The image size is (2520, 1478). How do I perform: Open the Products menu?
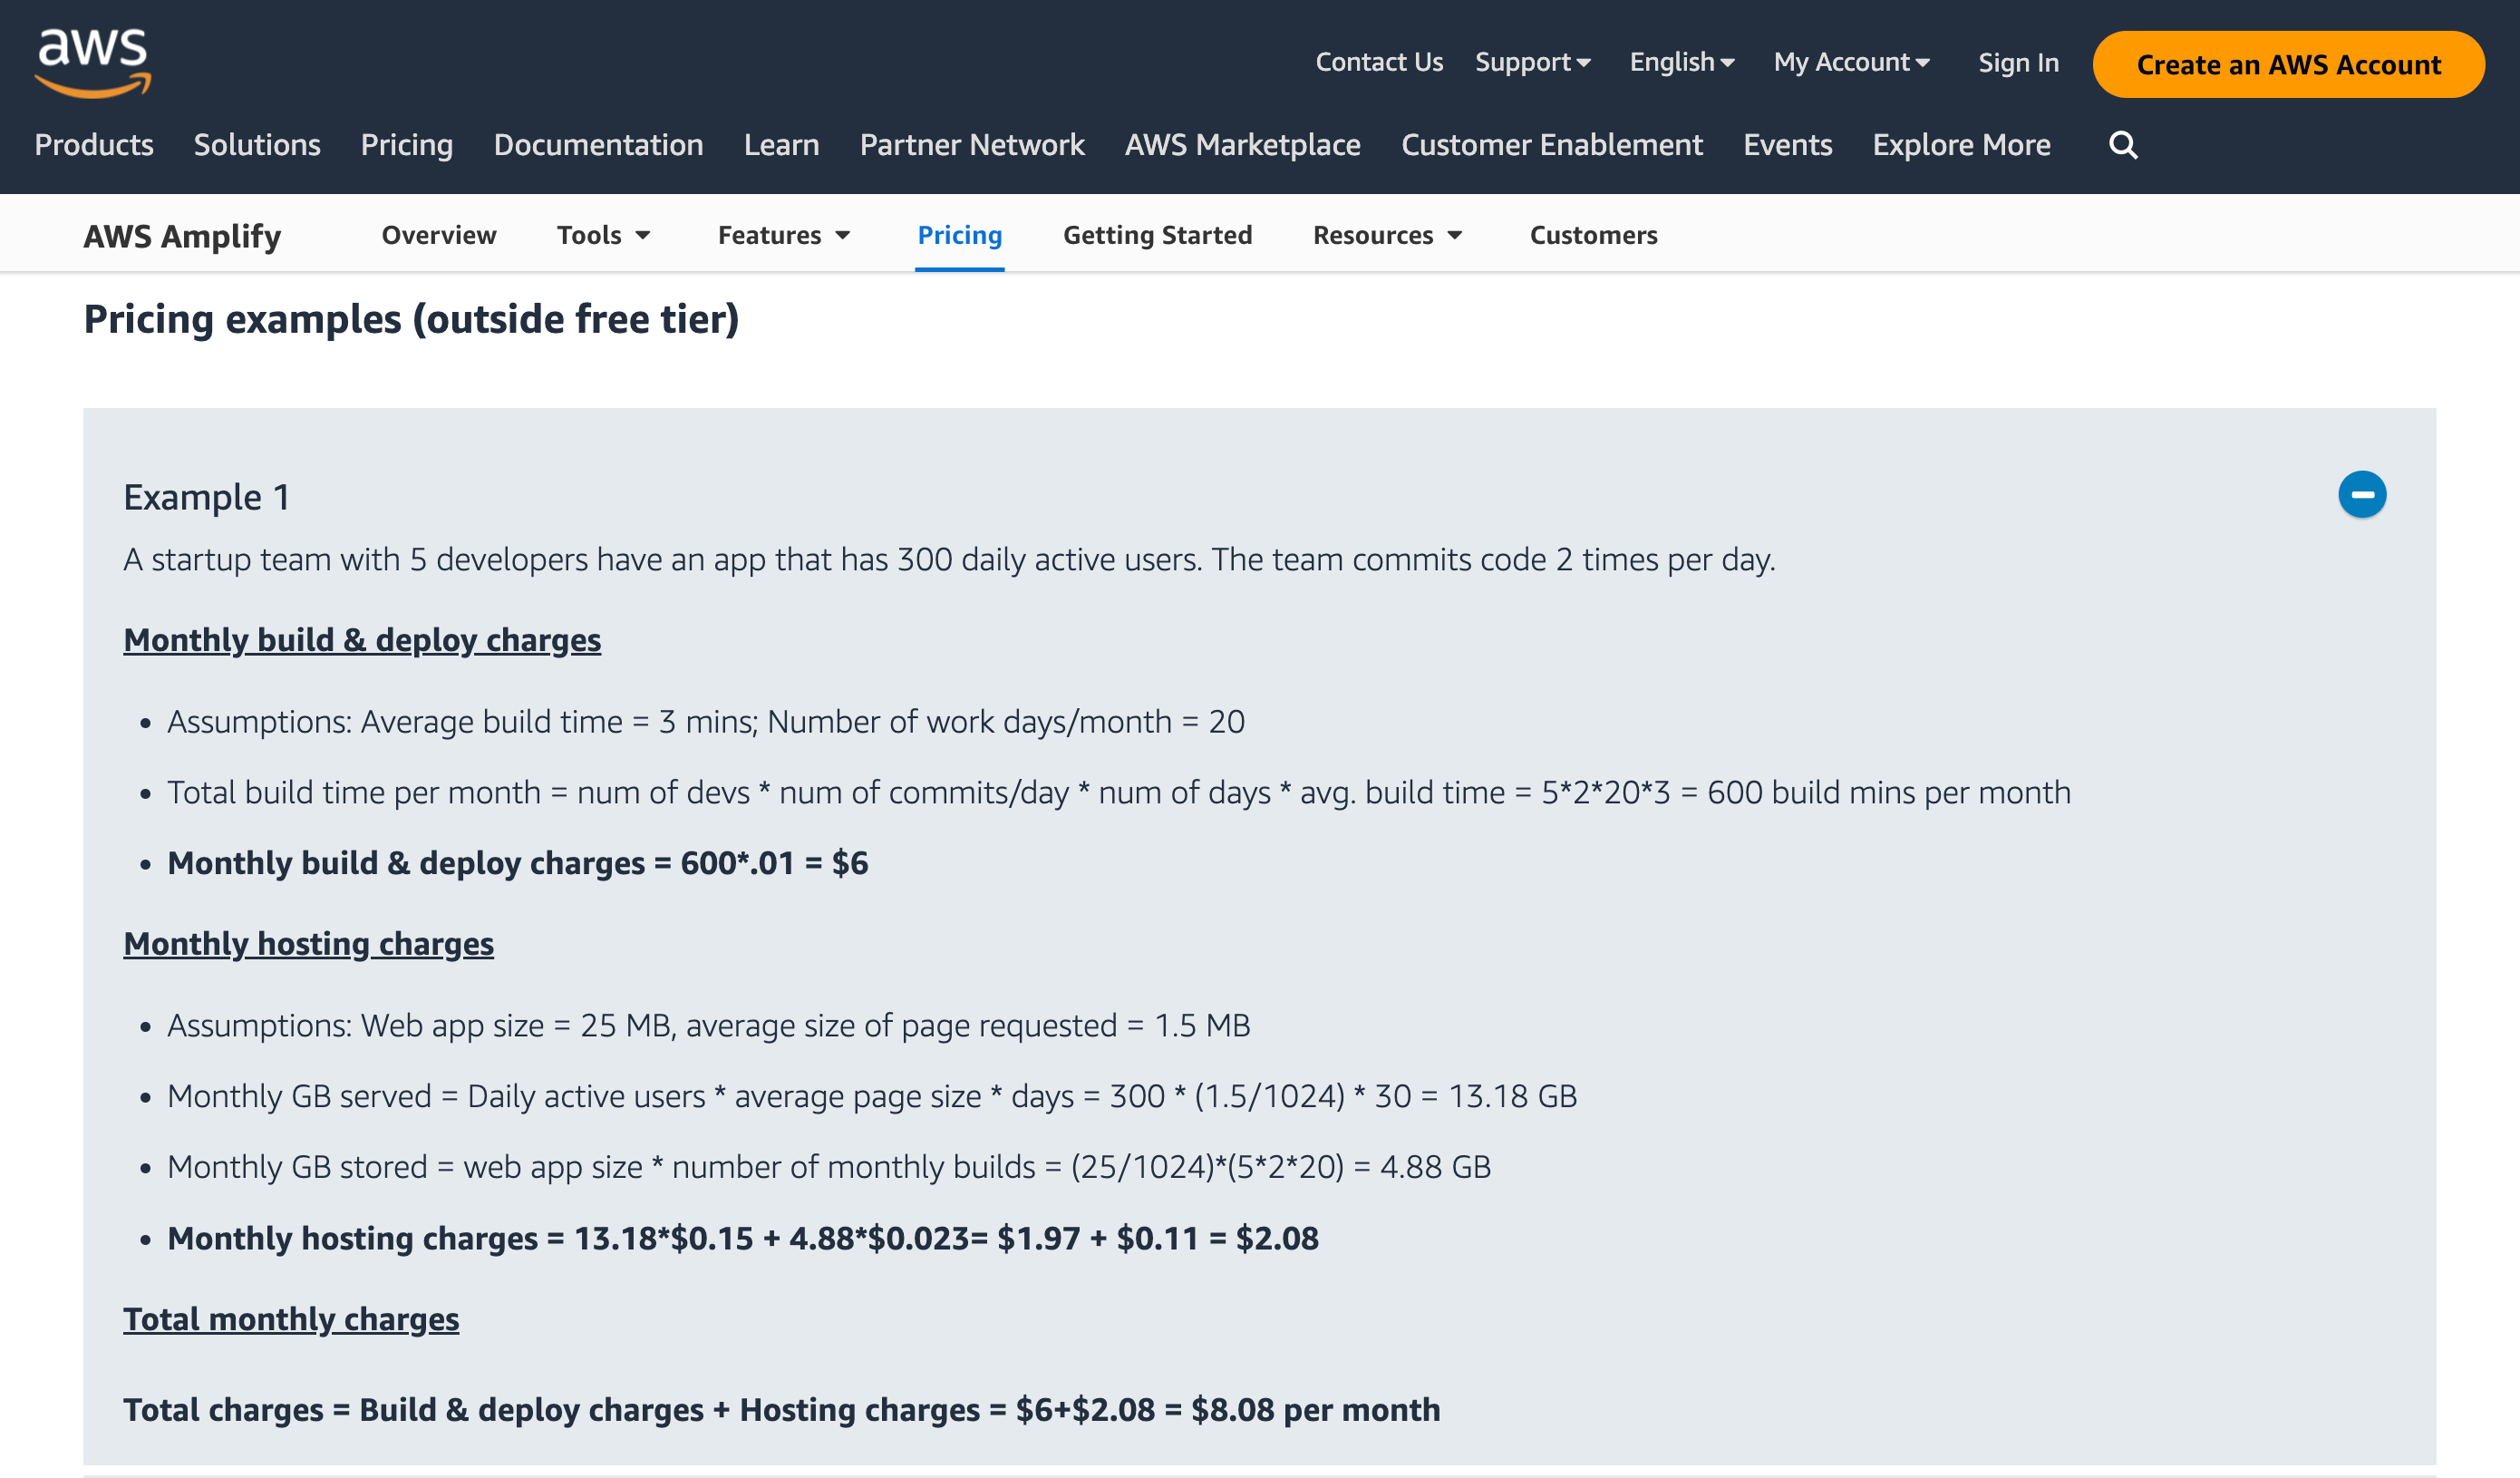(94, 145)
